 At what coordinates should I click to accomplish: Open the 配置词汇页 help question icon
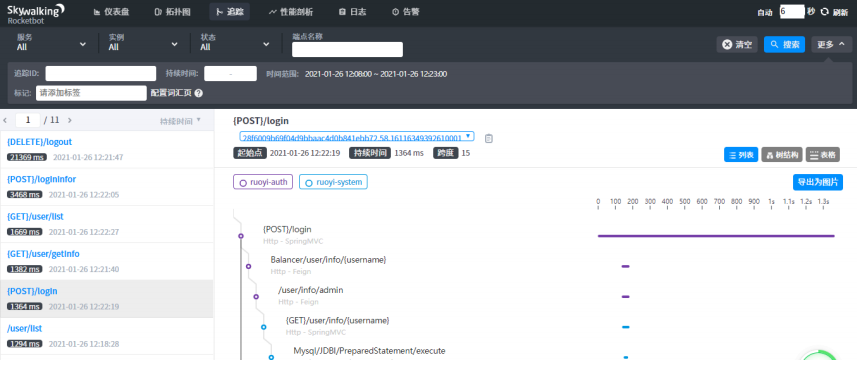click(x=198, y=93)
